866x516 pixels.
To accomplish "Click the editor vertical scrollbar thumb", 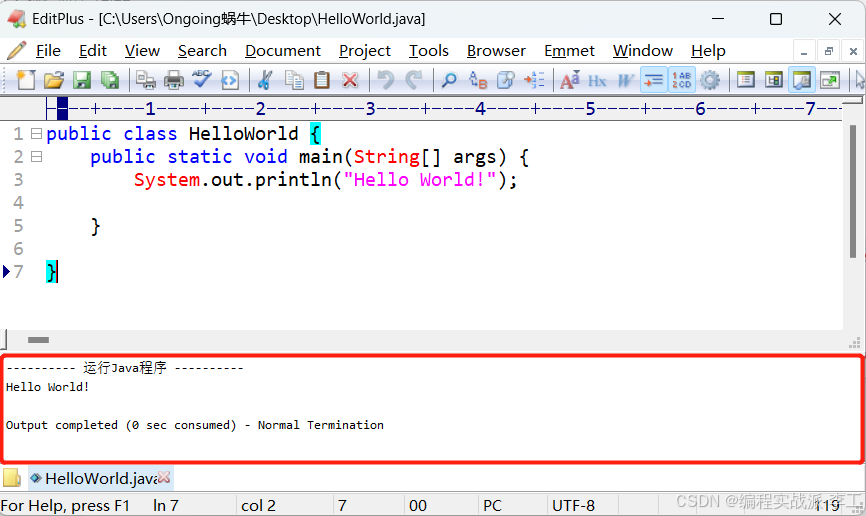I will click(x=853, y=191).
